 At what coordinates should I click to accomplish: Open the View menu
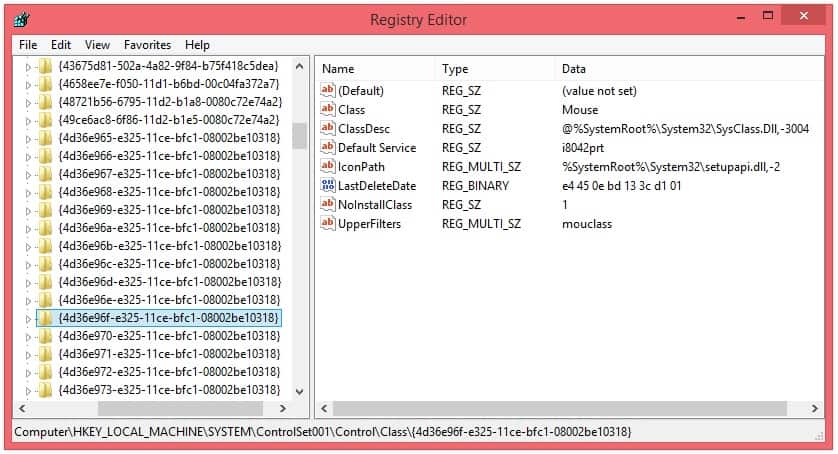coord(97,45)
